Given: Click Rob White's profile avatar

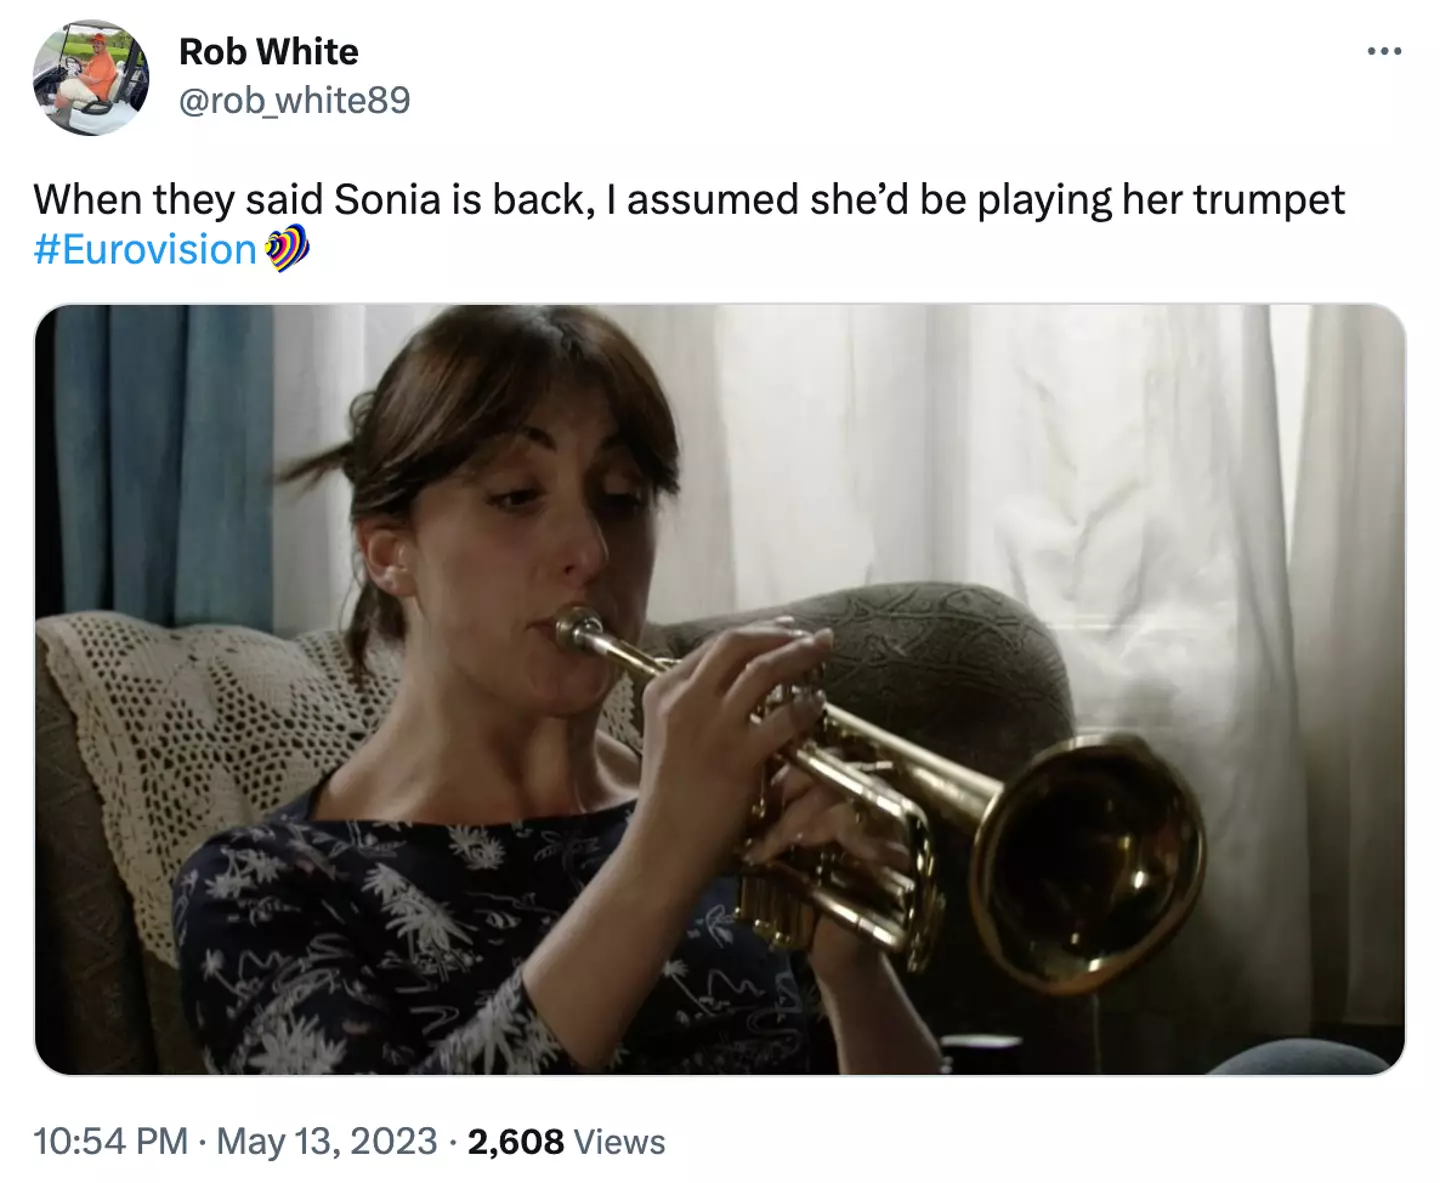Looking at the screenshot, I should 91,78.
